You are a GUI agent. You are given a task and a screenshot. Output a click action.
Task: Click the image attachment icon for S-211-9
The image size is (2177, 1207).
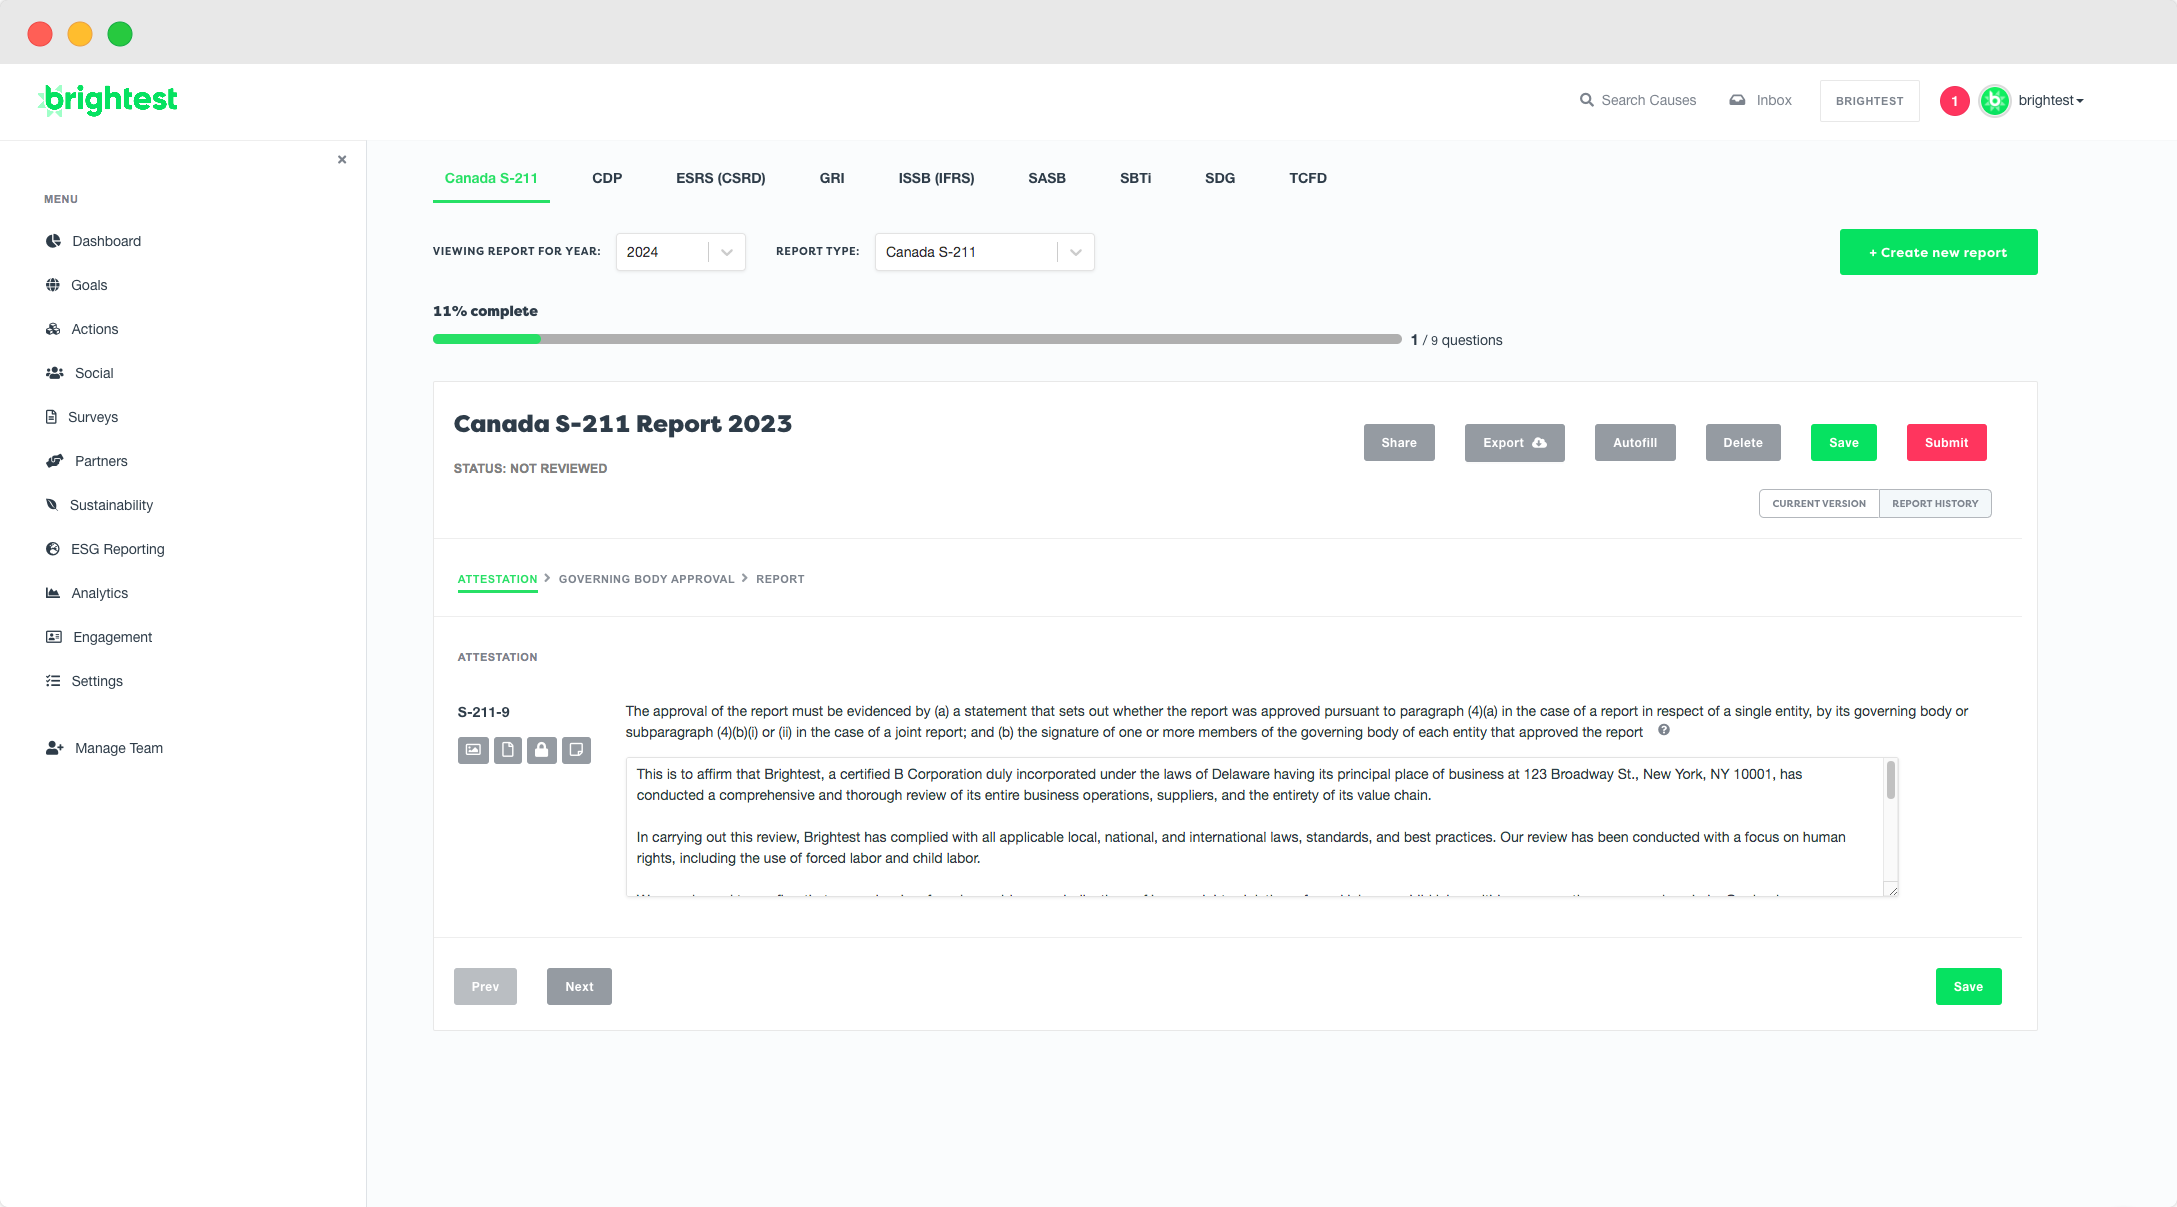click(x=473, y=750)
